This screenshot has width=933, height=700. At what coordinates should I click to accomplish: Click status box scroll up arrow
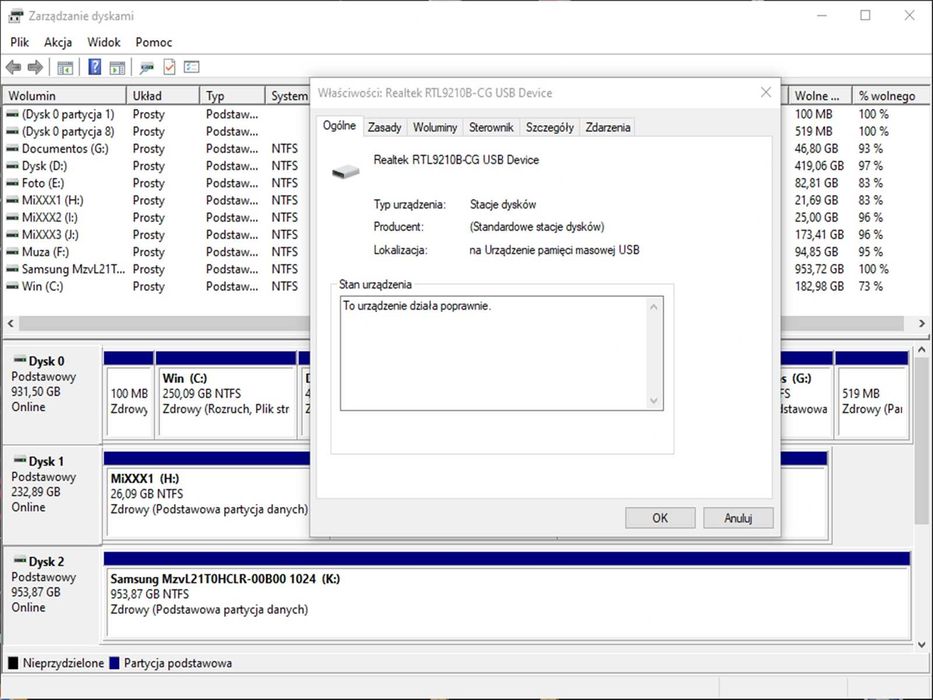[654, 307]
